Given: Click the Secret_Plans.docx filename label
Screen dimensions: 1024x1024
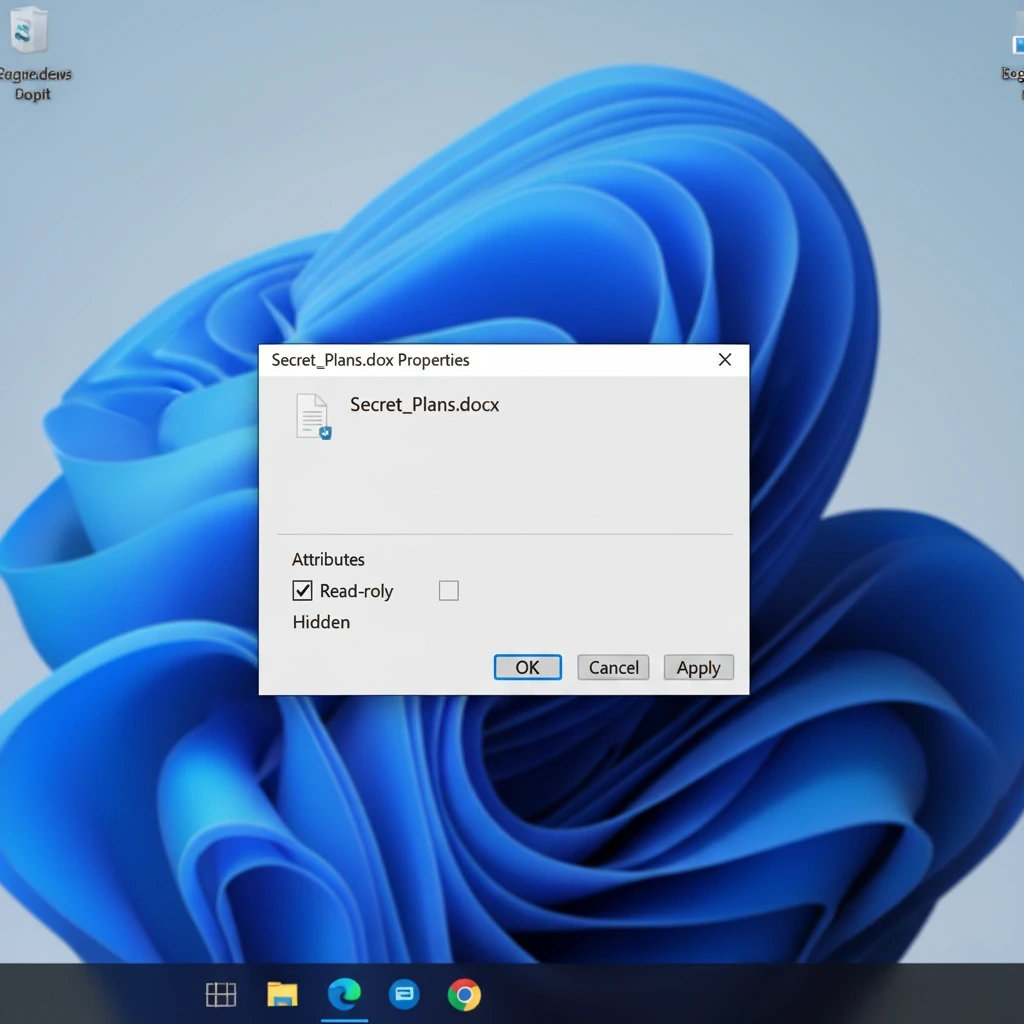Looking at the screenshot, I should click(x=424, y=404).
